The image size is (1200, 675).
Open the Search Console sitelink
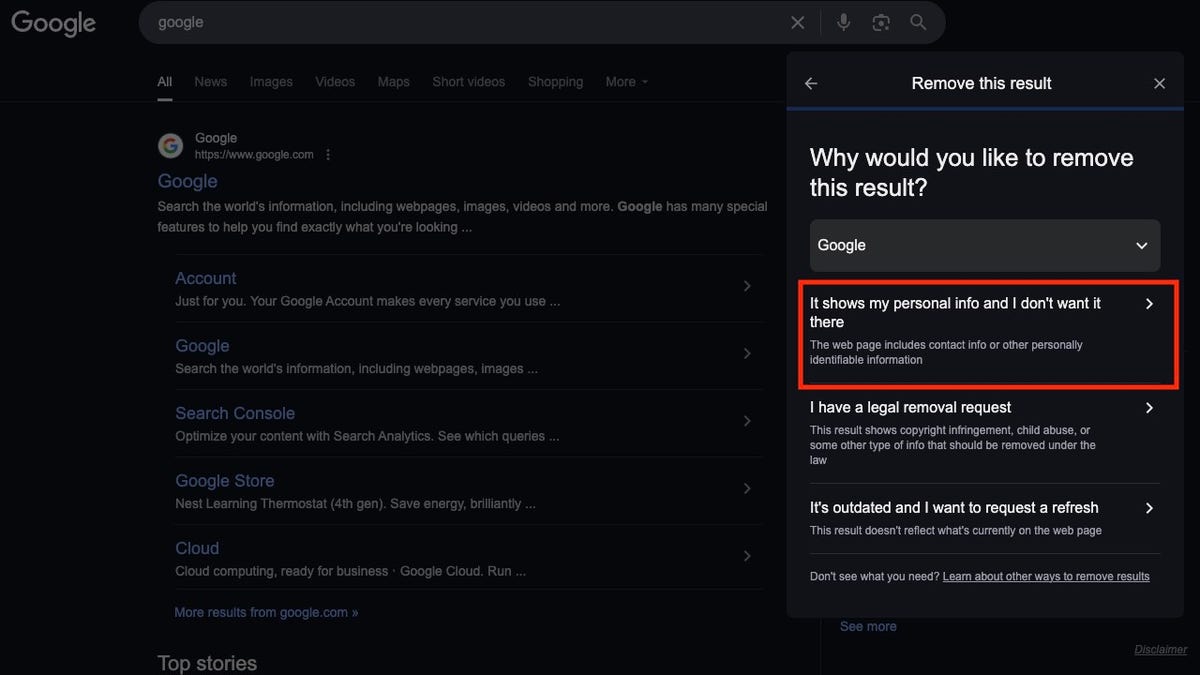point(235,413)
